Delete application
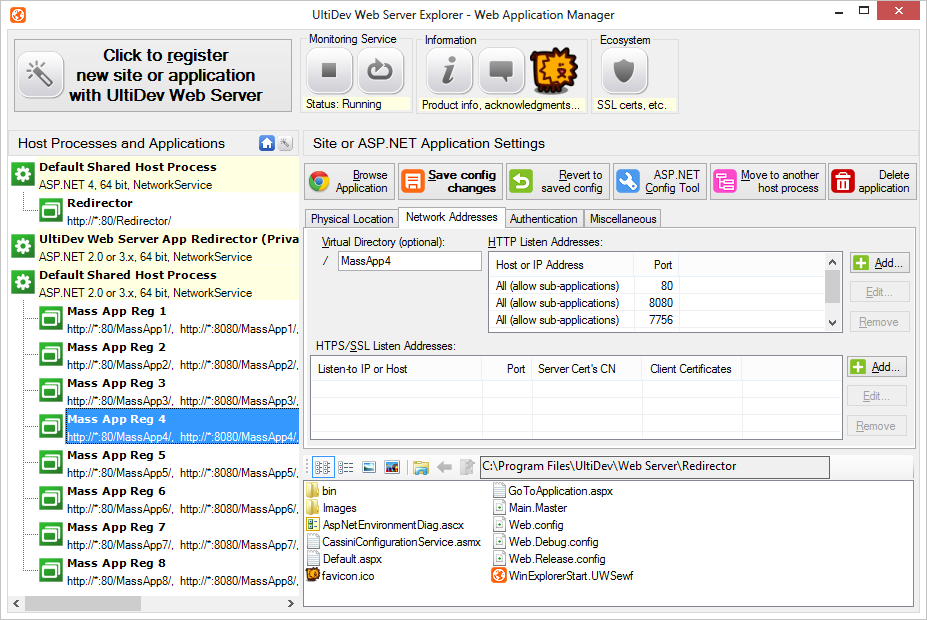 [x=872, y=181]
